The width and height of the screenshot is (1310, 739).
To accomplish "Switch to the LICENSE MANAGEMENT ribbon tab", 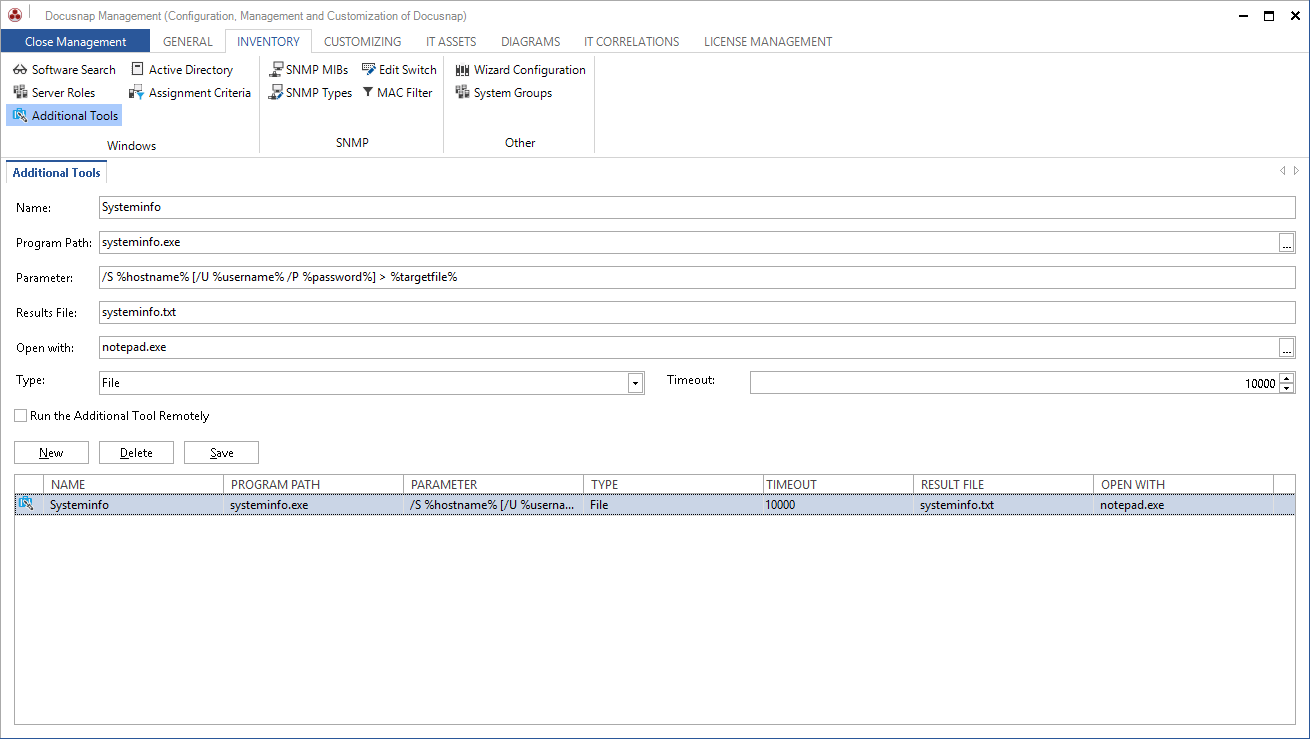I will [768, 42].
